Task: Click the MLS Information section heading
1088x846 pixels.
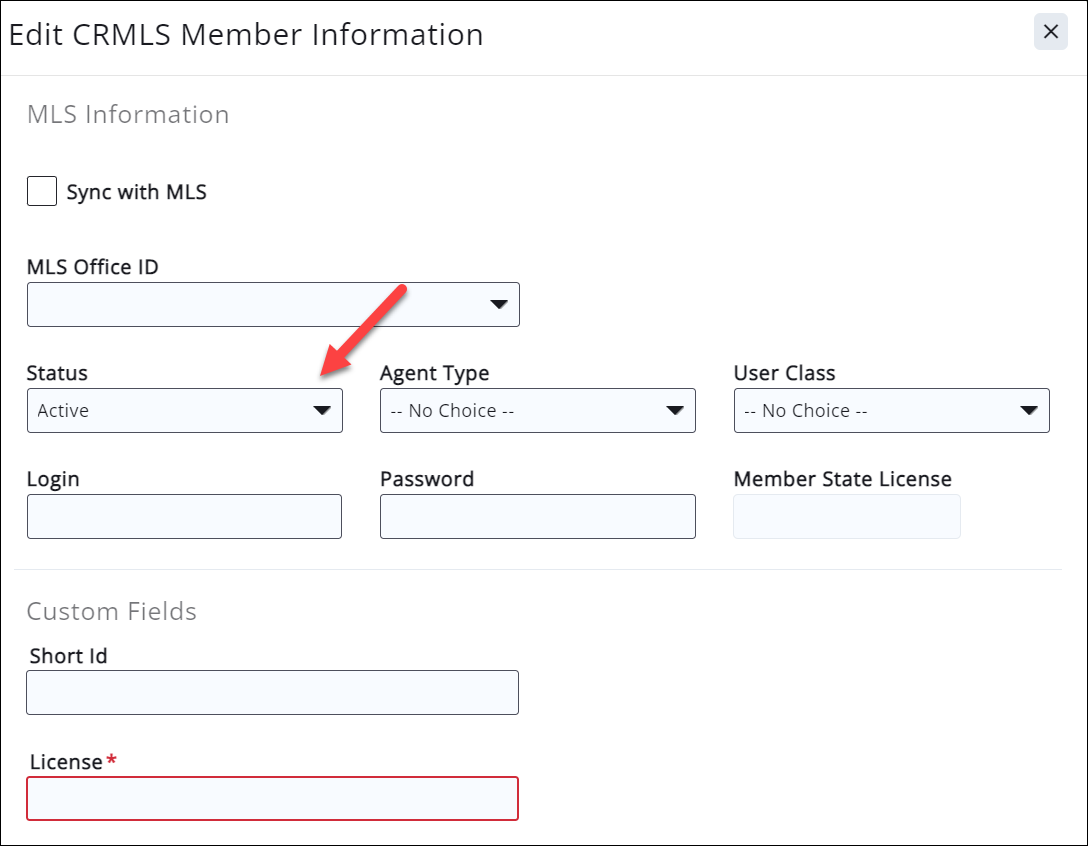Action: [128, 114]
